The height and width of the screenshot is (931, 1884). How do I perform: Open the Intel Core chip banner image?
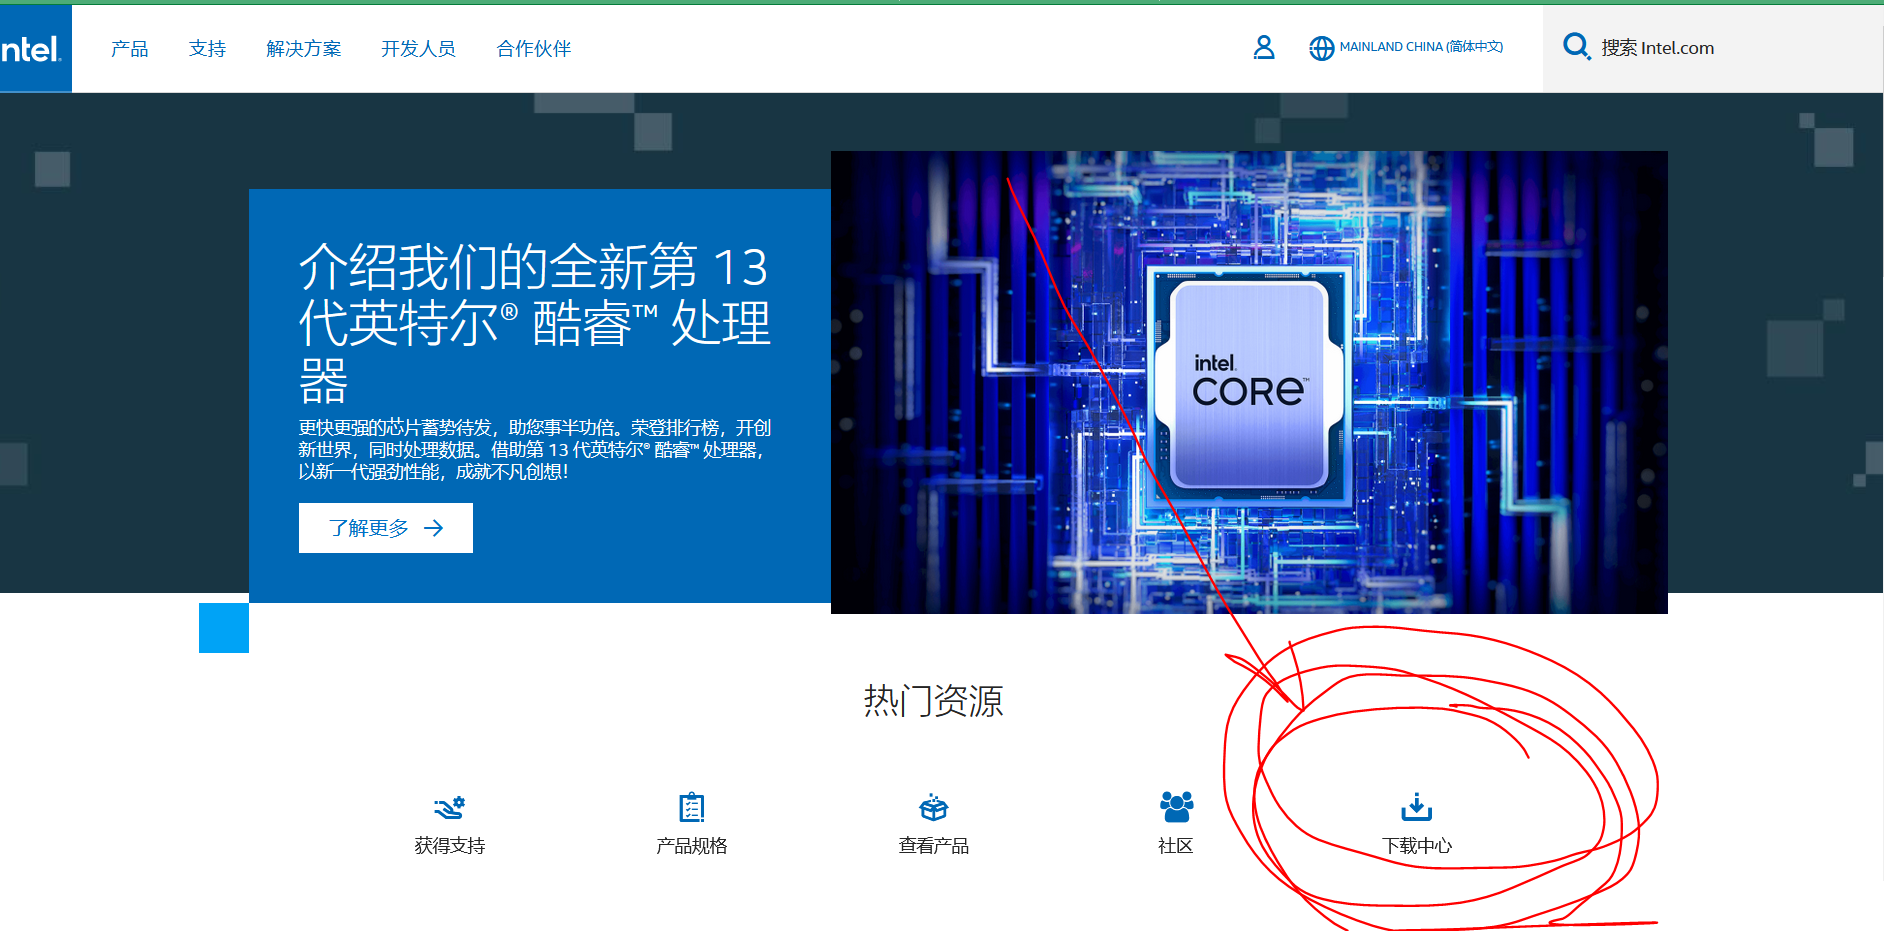pos(1249,382)
